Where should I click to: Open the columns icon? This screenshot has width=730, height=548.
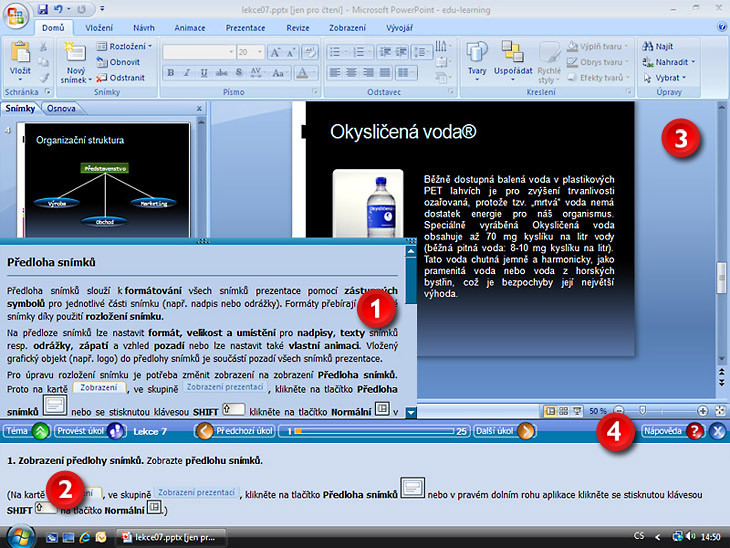click(x=406, y=73)
